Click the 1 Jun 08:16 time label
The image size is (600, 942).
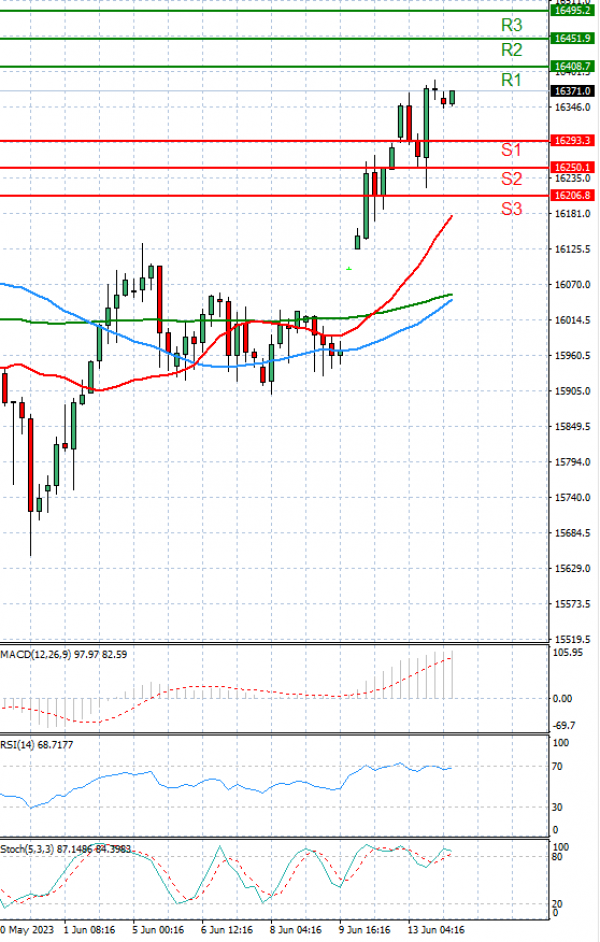click(89, 930)
